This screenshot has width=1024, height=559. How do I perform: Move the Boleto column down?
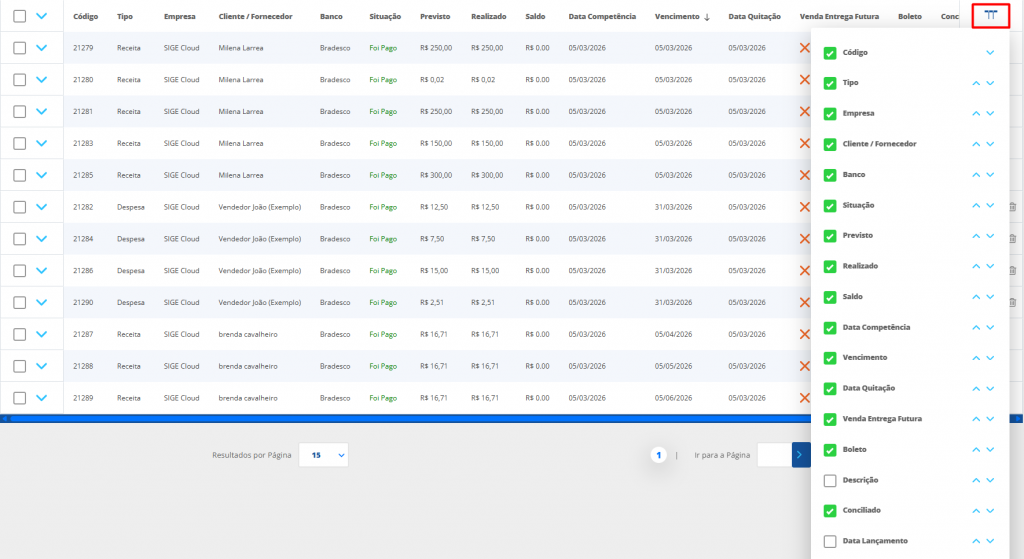990,450
